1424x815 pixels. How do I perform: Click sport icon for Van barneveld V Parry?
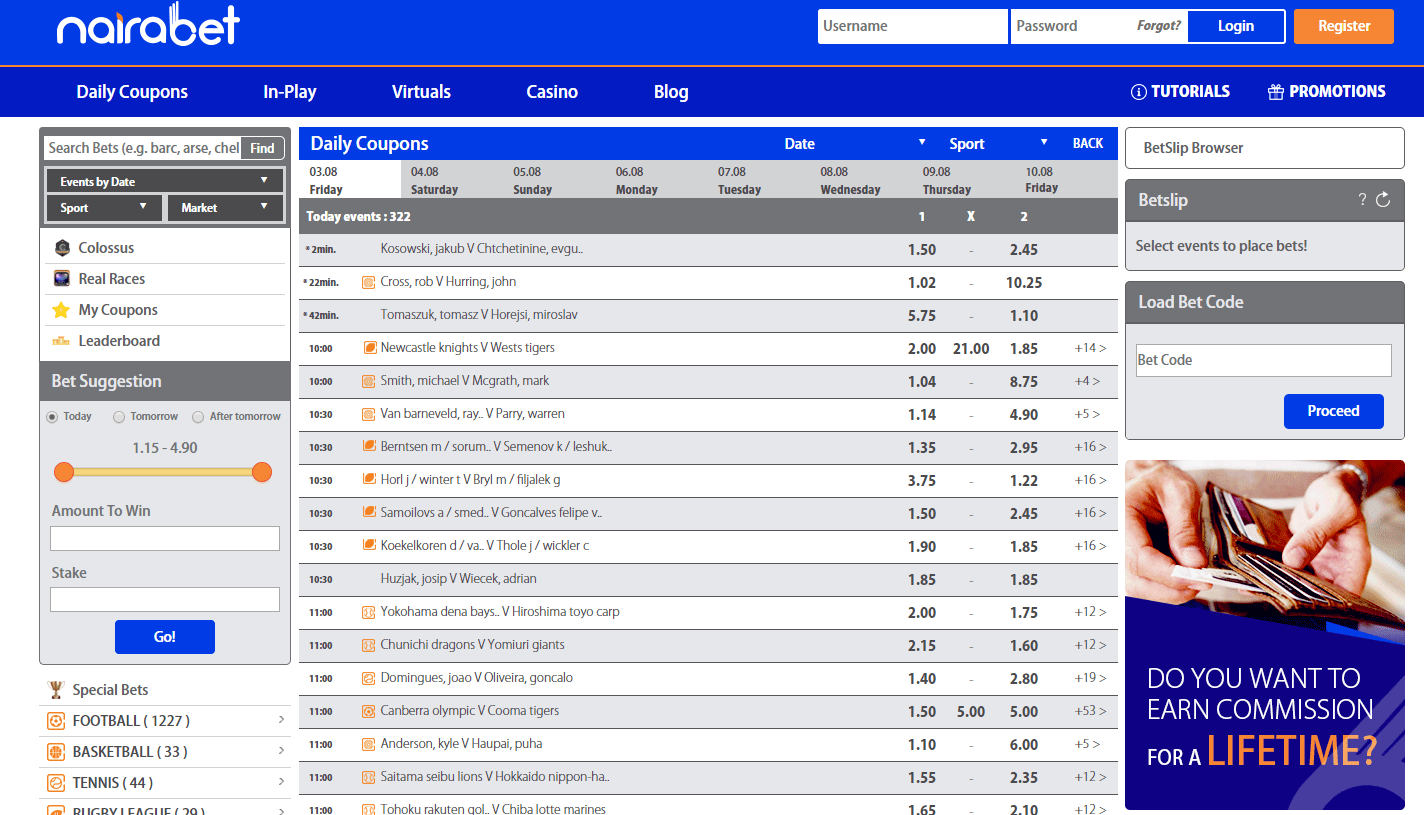pyautogui.click(x=368, y=414)
